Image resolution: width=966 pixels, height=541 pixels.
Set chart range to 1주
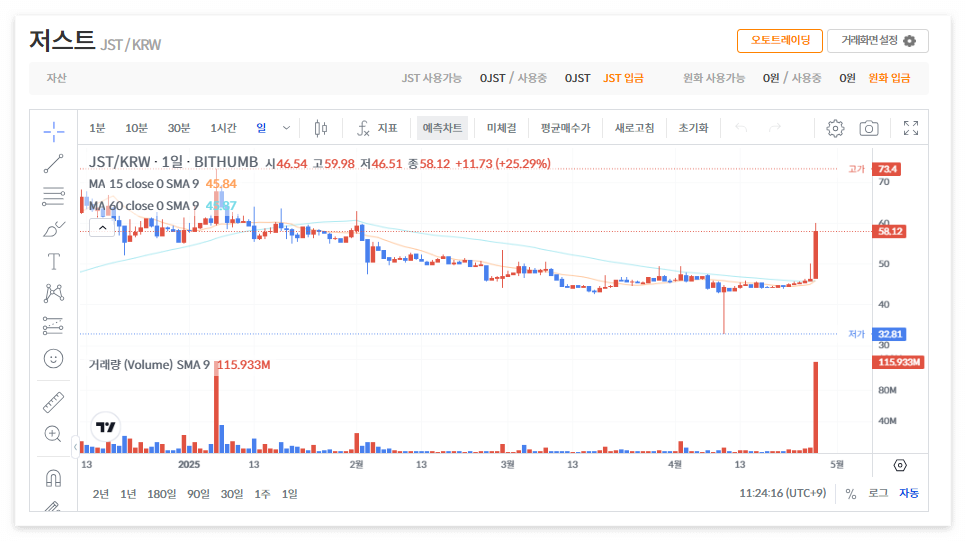(x=262, y=494)
